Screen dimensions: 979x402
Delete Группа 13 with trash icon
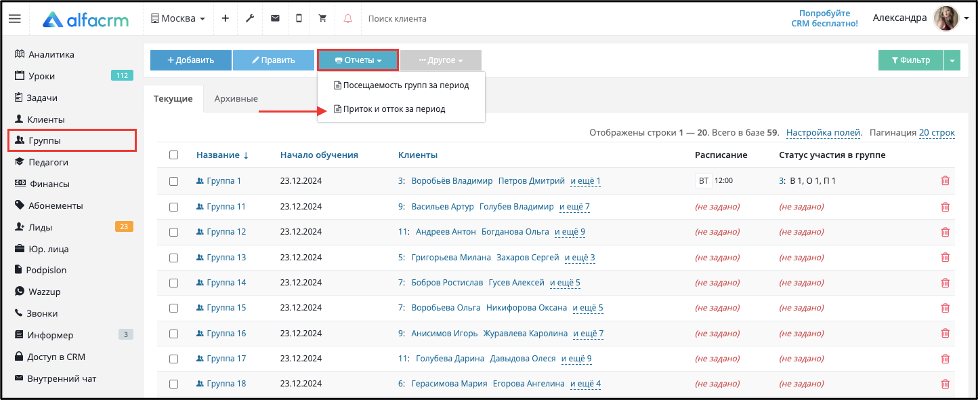[x=945, y=257]
